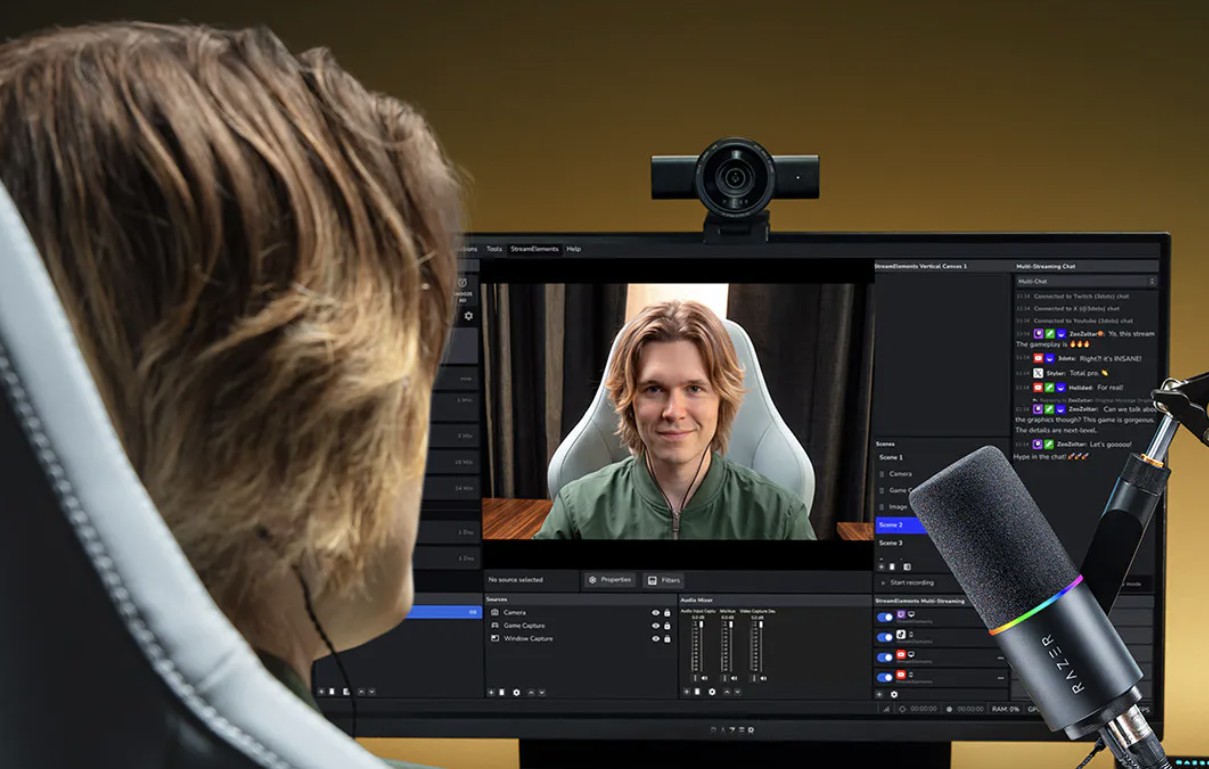Open the gear icon in the left sidebar
Image resolution: width=1209 pixels, height=769 pixels.
tap(468, 316)
